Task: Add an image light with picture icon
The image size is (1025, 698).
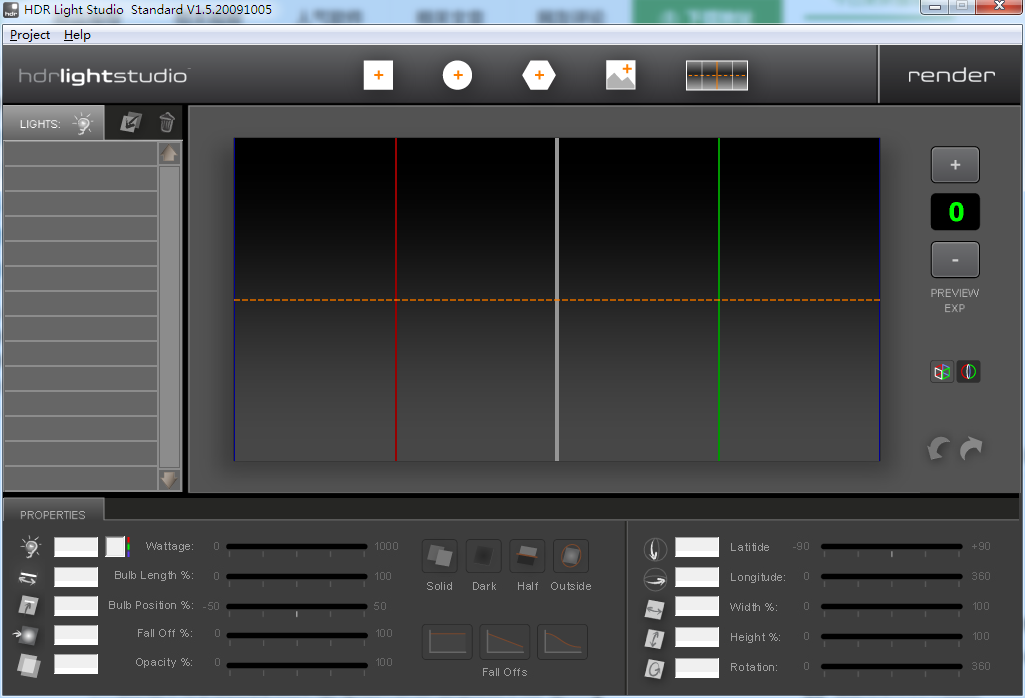Action: [x=620, y=75]
